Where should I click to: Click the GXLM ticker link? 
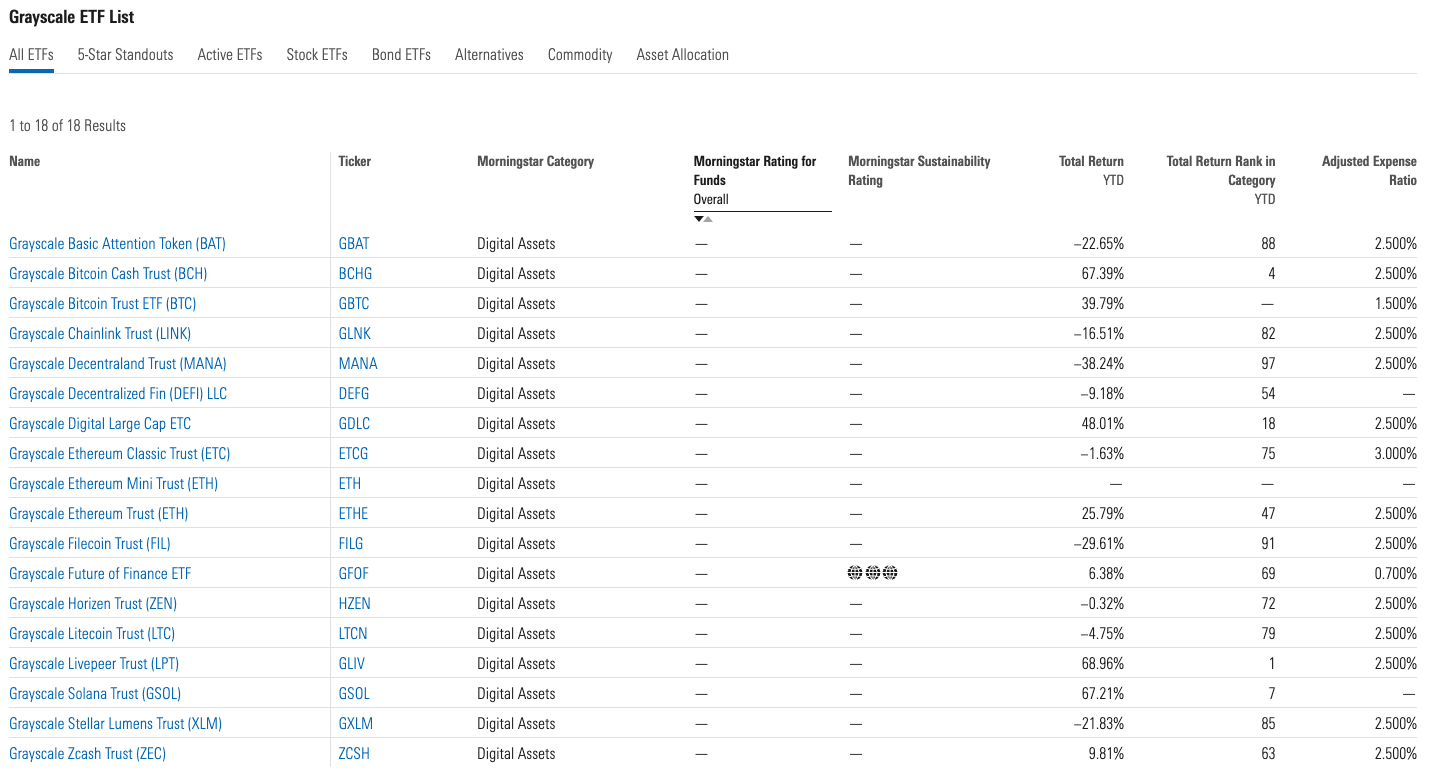(356, 724)
